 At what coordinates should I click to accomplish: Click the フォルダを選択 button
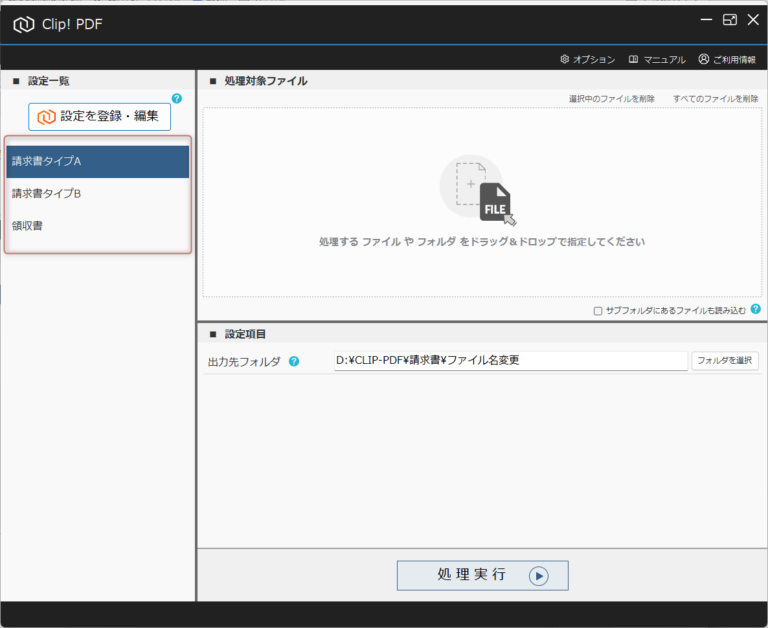(x=725, y=361)
